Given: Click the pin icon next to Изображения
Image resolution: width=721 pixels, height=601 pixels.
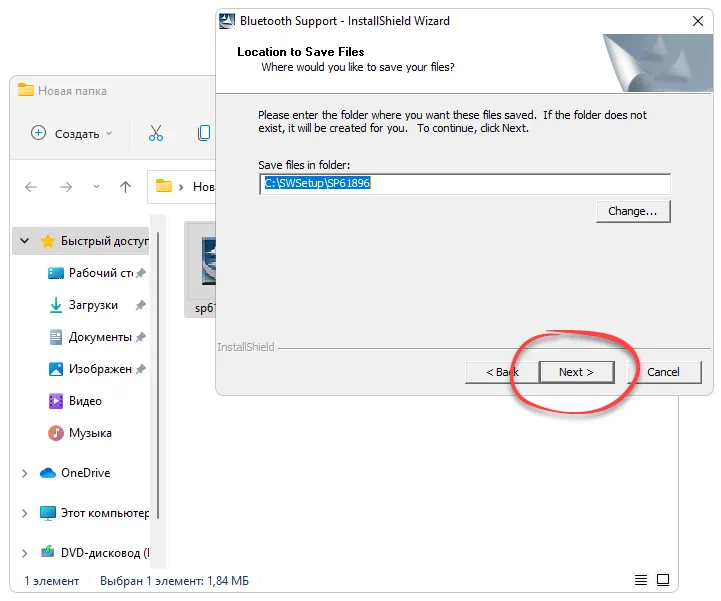Looking at the screenshot, I should point(141,369).
